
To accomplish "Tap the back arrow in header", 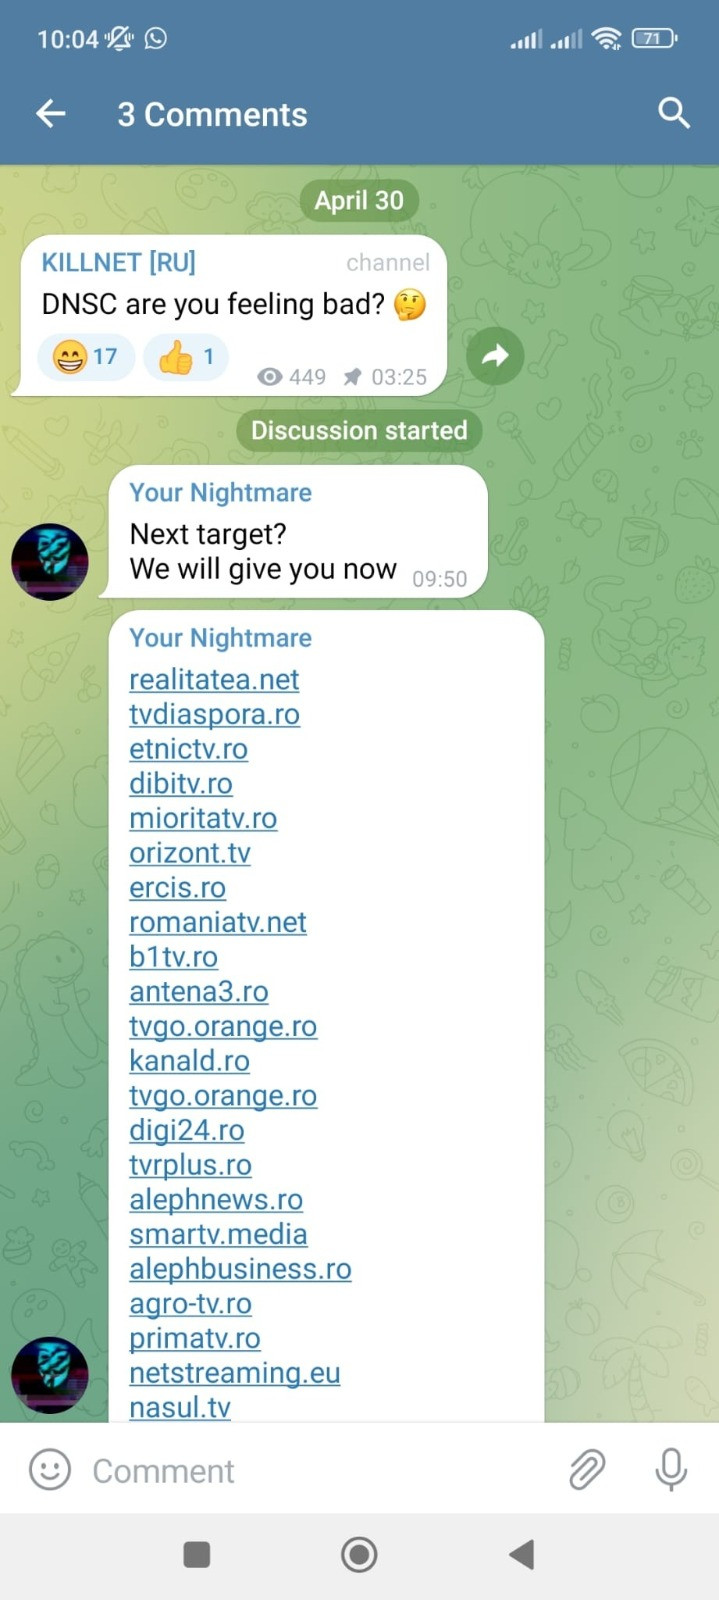I will pyautogui.click(x=50, y=114).
